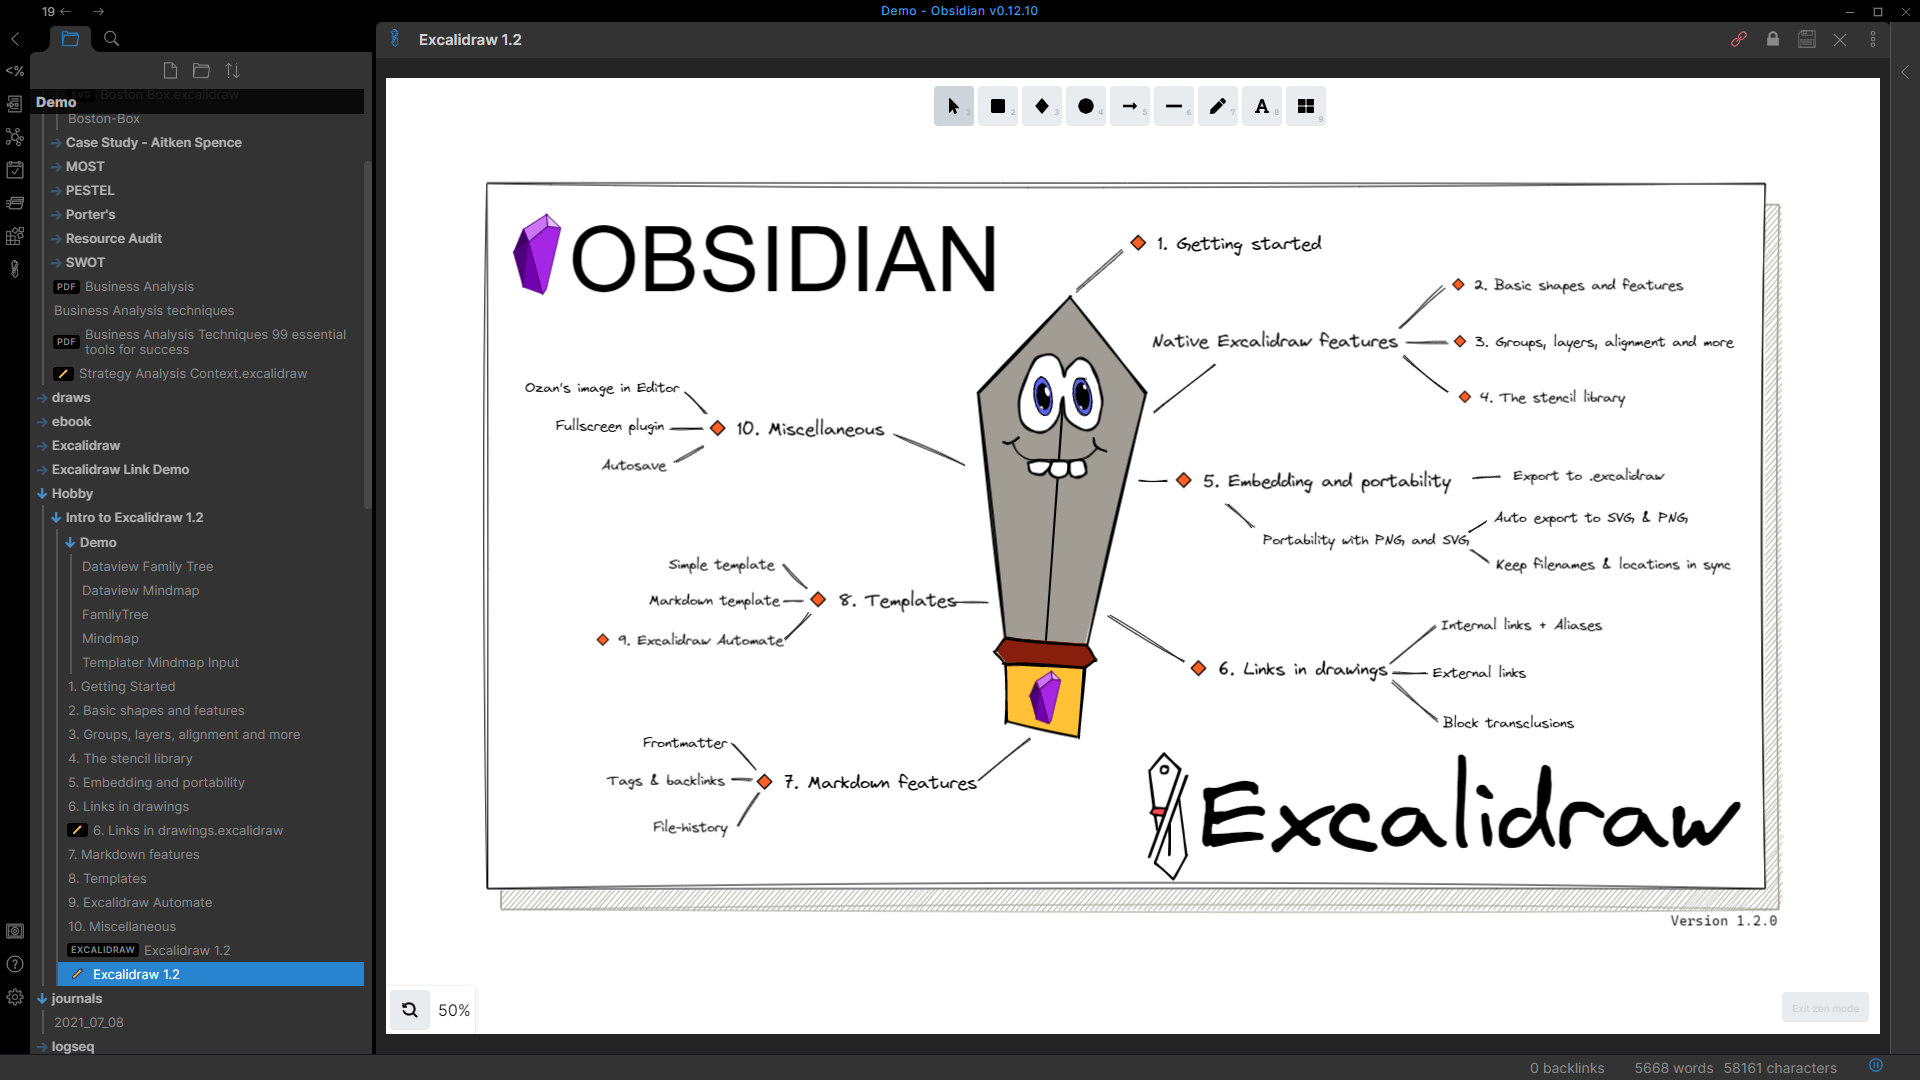Open the Excalidraw ribbon icon
Viewport: 1920px width, 1080px height.
(x=15, y=269)
